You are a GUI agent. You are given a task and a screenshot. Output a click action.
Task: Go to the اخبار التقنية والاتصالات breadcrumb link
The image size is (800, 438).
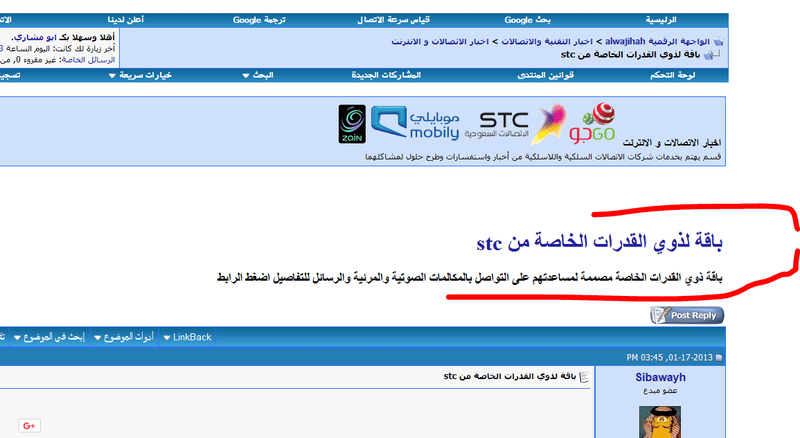point(546,41)
